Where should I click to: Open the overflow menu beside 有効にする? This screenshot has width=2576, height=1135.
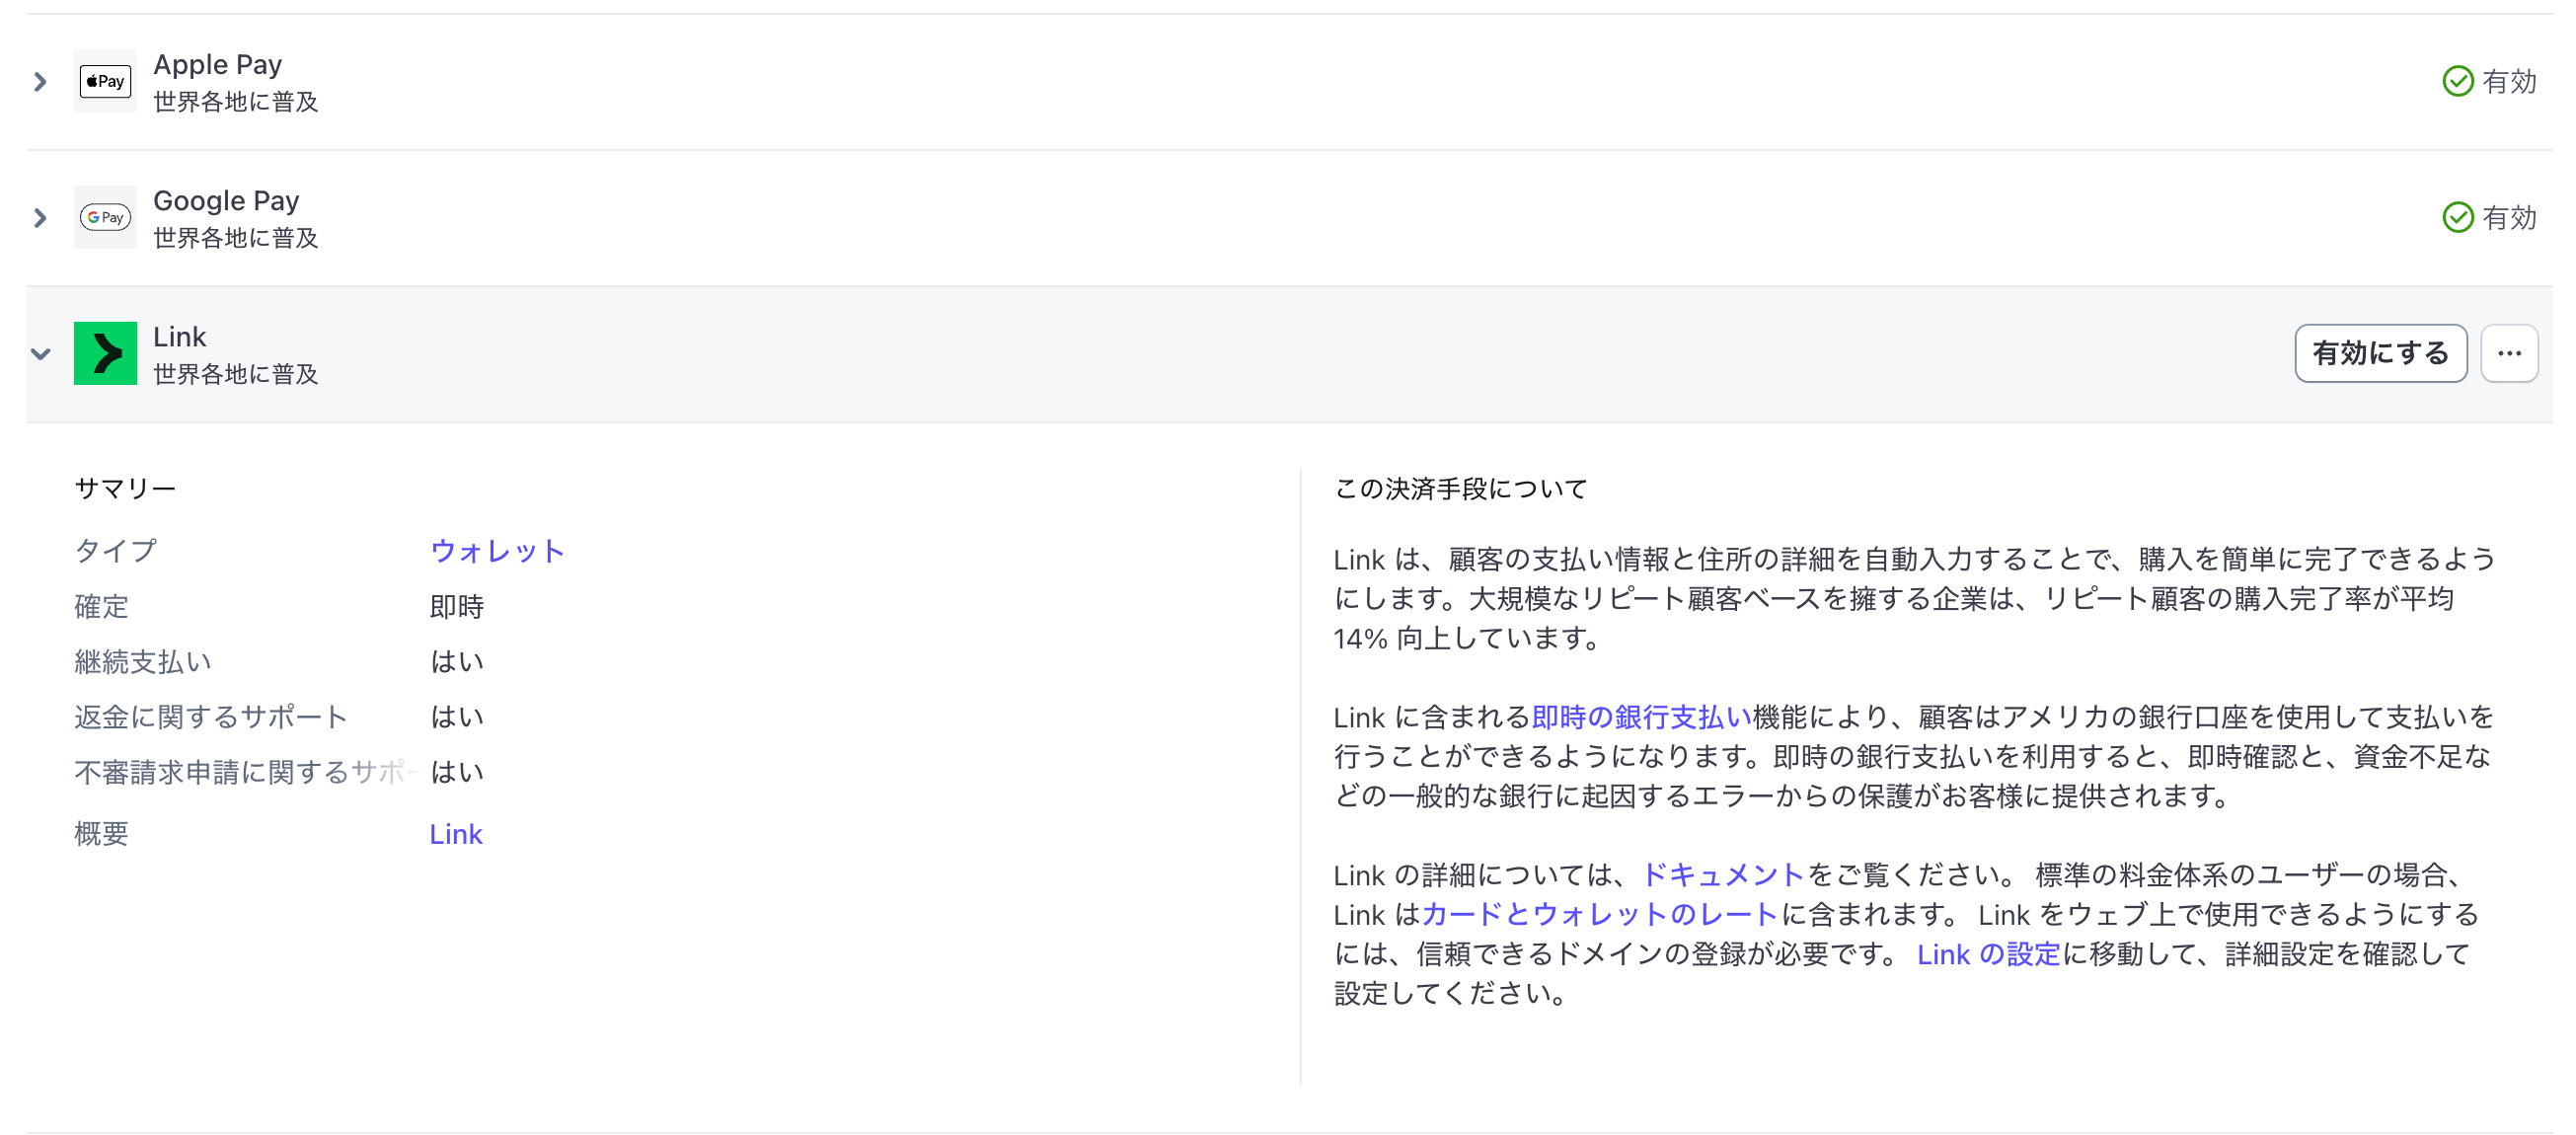coord(2510,353)
